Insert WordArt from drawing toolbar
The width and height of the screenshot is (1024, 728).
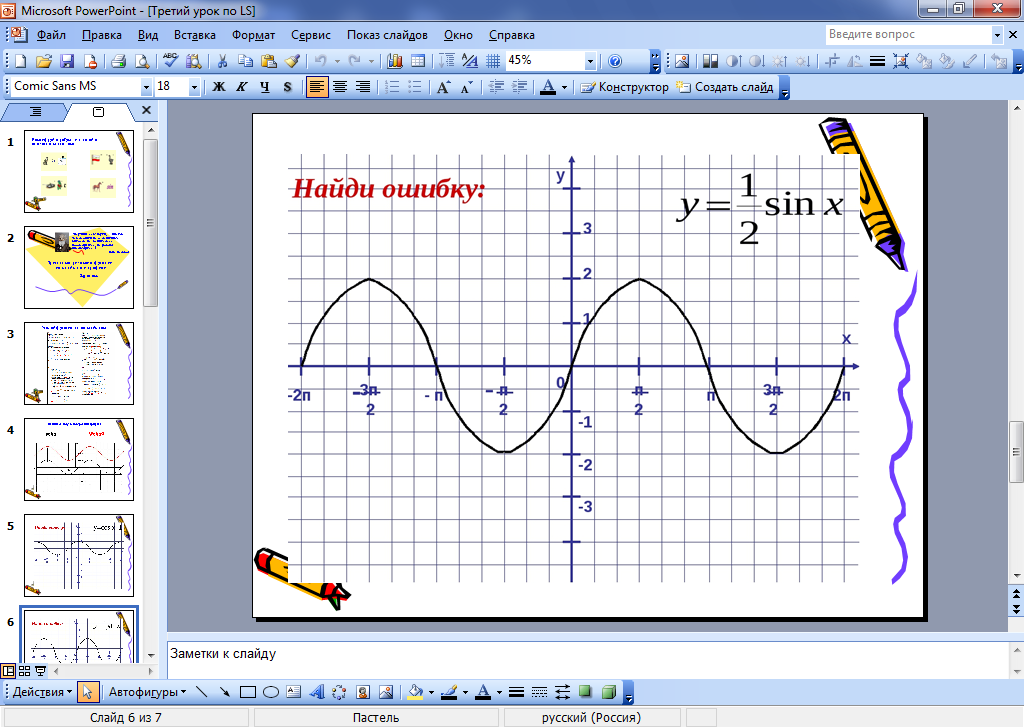click(317, 692)
